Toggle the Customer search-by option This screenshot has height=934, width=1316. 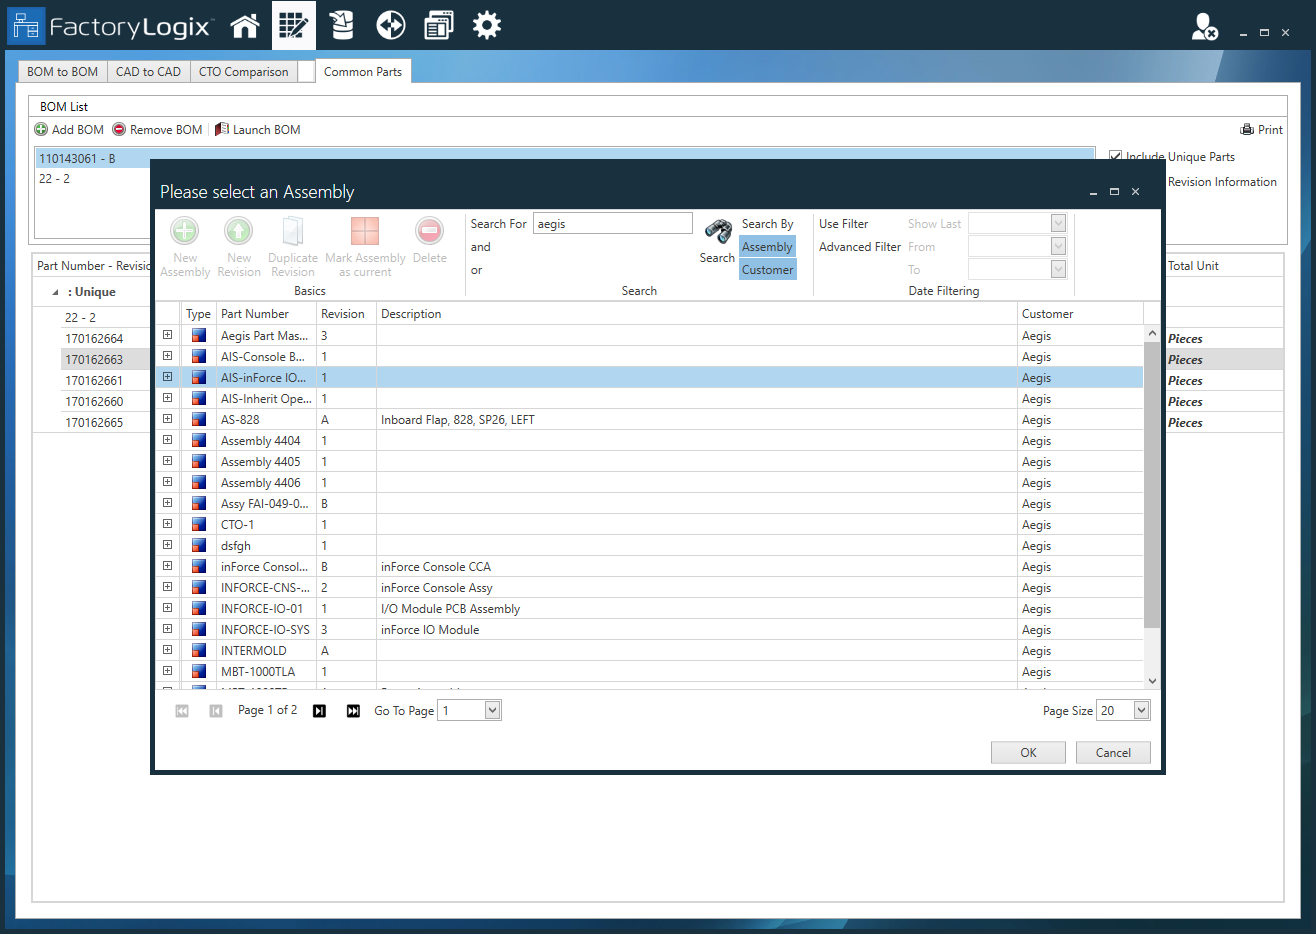(767, 270)
